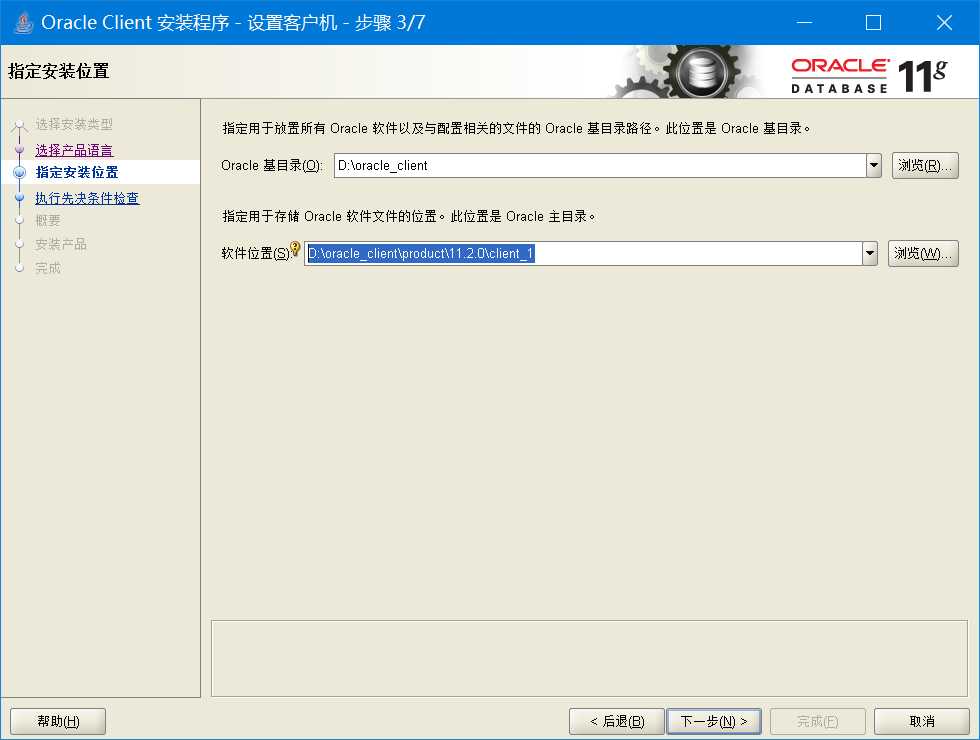The image size is (980, 740).
Task: Click the Java installer icon in title bar
Action: pos(23,23)
